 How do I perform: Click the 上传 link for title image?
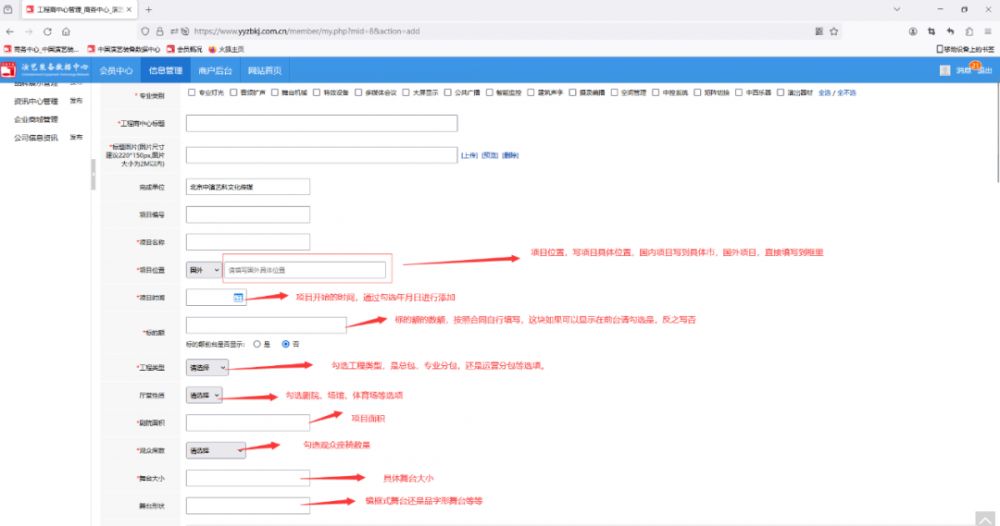point(468,155)
